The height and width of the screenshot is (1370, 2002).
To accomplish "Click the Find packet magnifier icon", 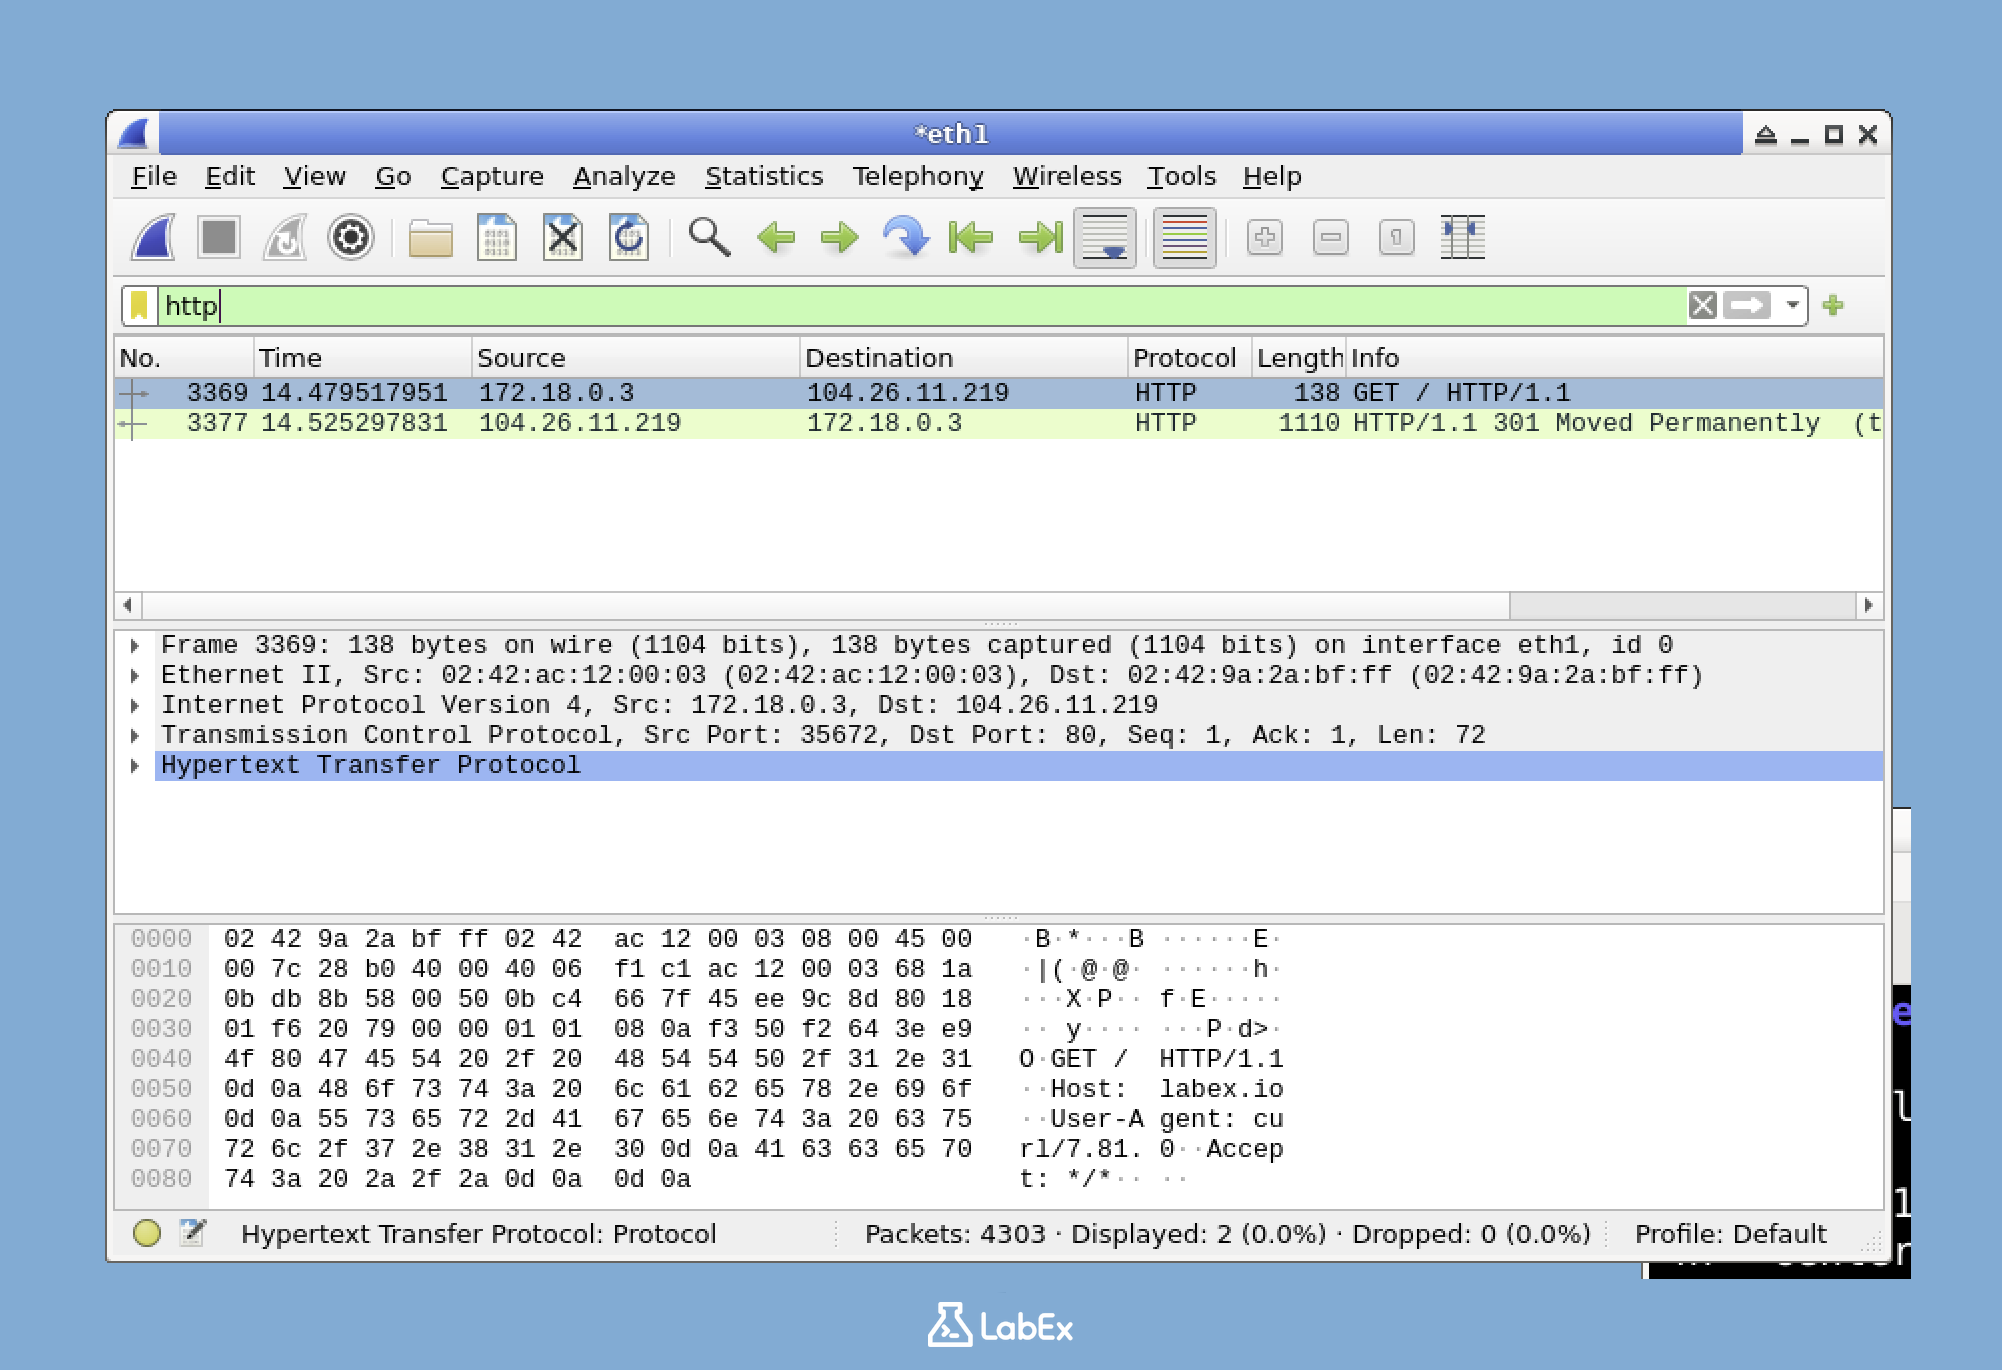I will click(709, 238).
